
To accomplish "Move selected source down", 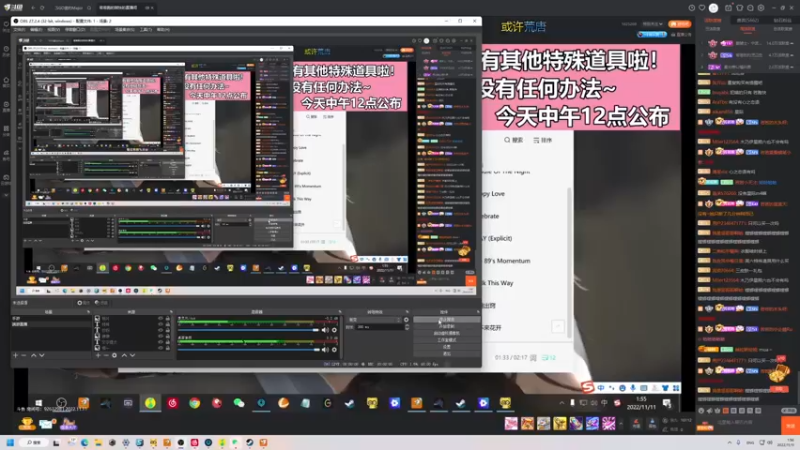I will (x=132, y=355).
